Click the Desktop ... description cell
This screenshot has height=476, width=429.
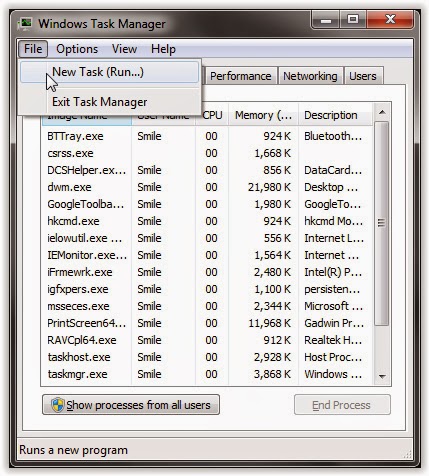[331, 187]
